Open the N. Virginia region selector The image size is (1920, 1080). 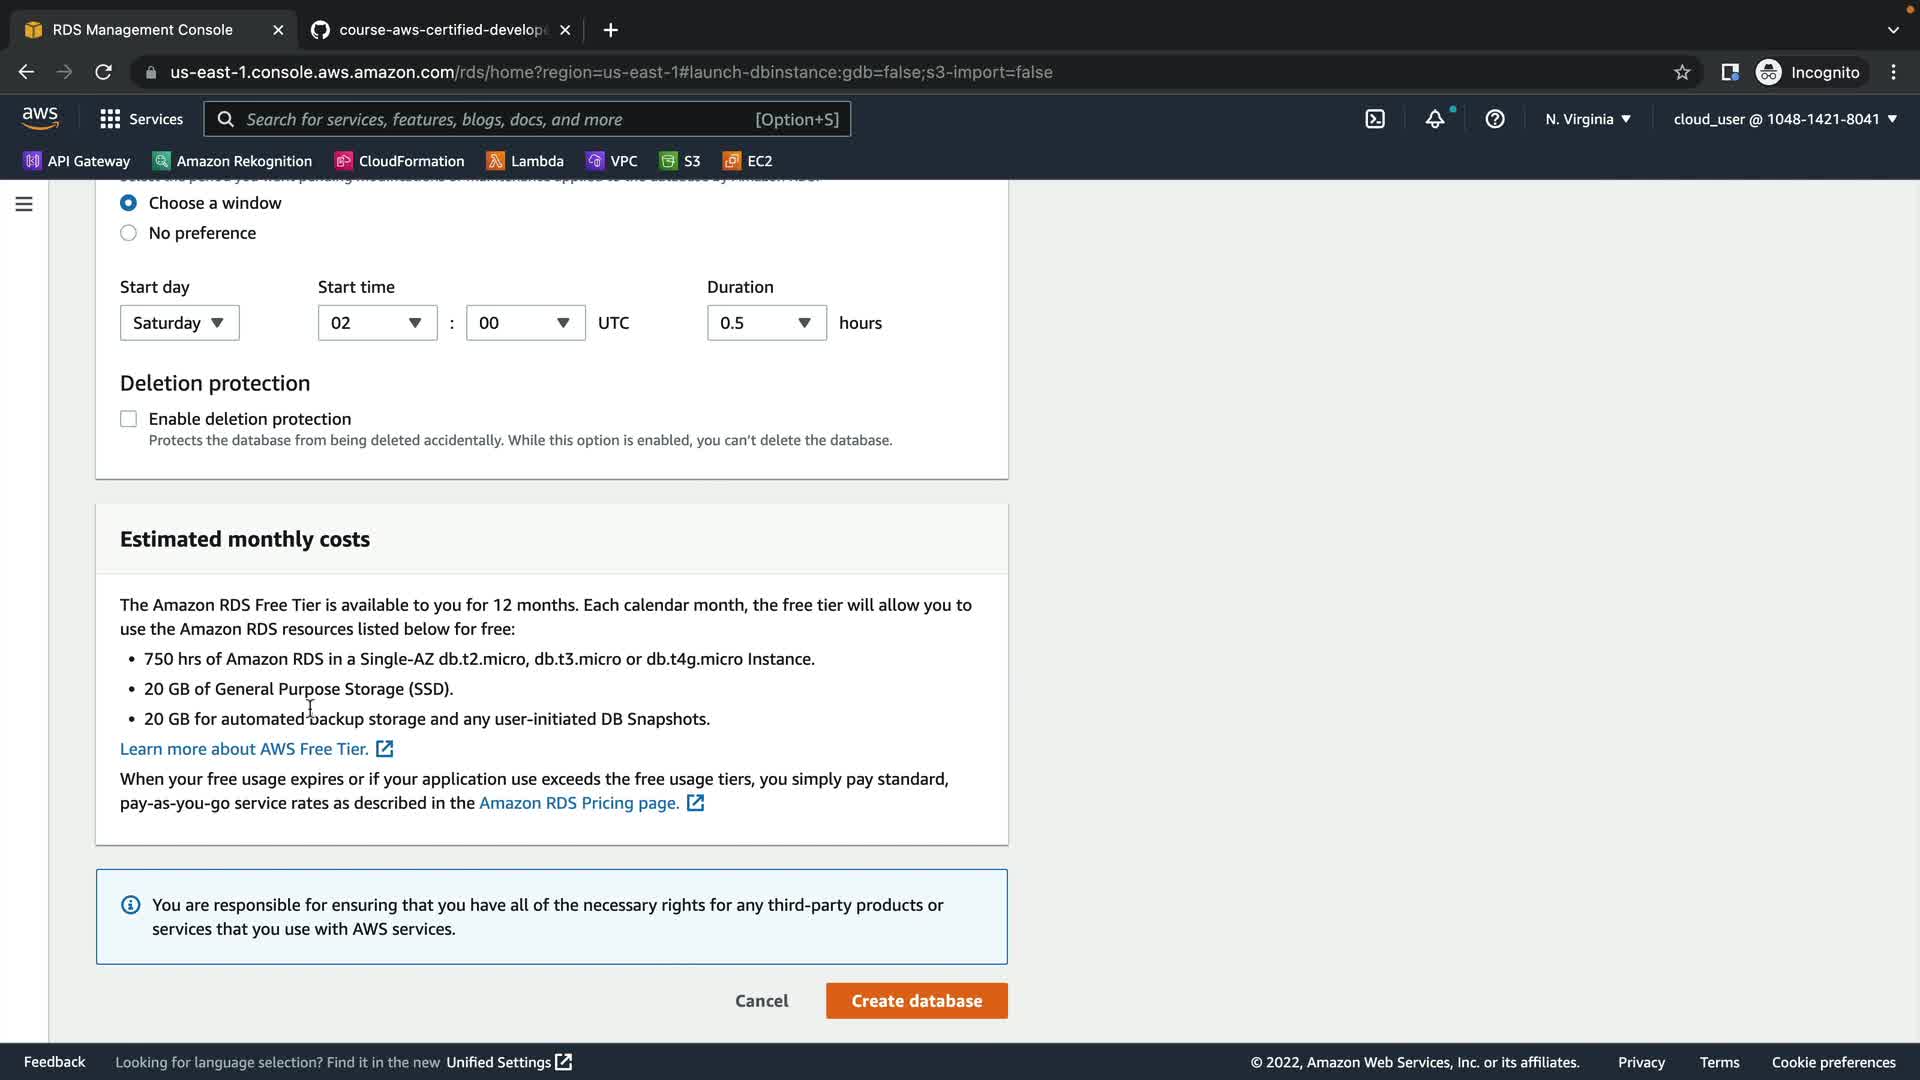click(x=1587, y=119)
